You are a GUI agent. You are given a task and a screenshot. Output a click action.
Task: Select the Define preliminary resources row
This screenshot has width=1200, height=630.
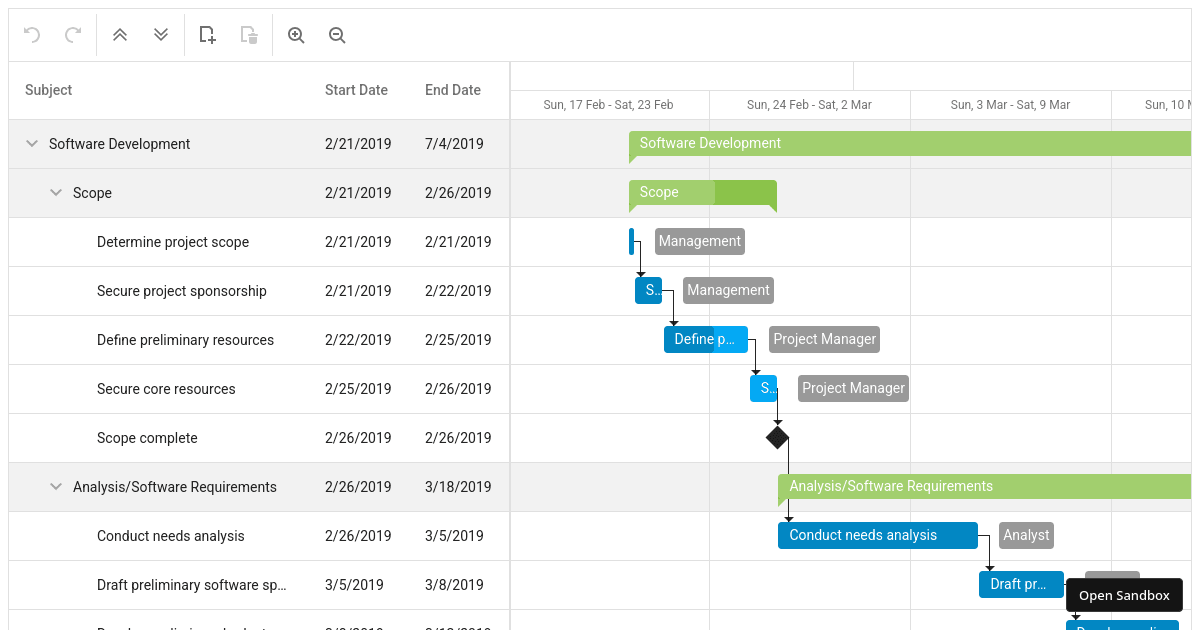click(x=259, y=340)
